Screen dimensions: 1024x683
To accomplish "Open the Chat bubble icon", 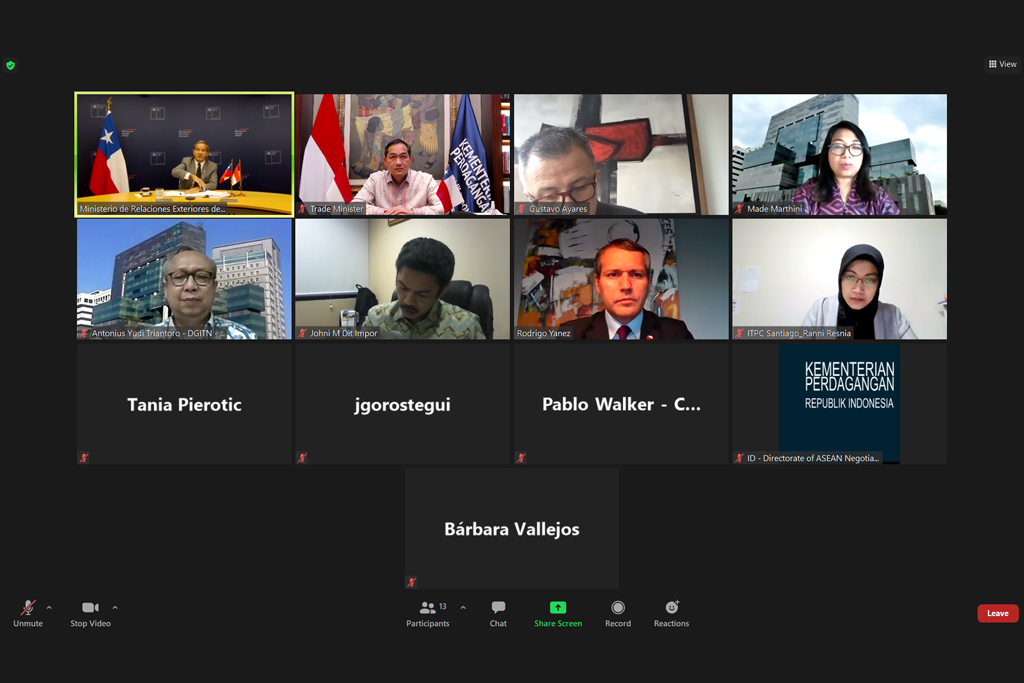I will [498, 607].
